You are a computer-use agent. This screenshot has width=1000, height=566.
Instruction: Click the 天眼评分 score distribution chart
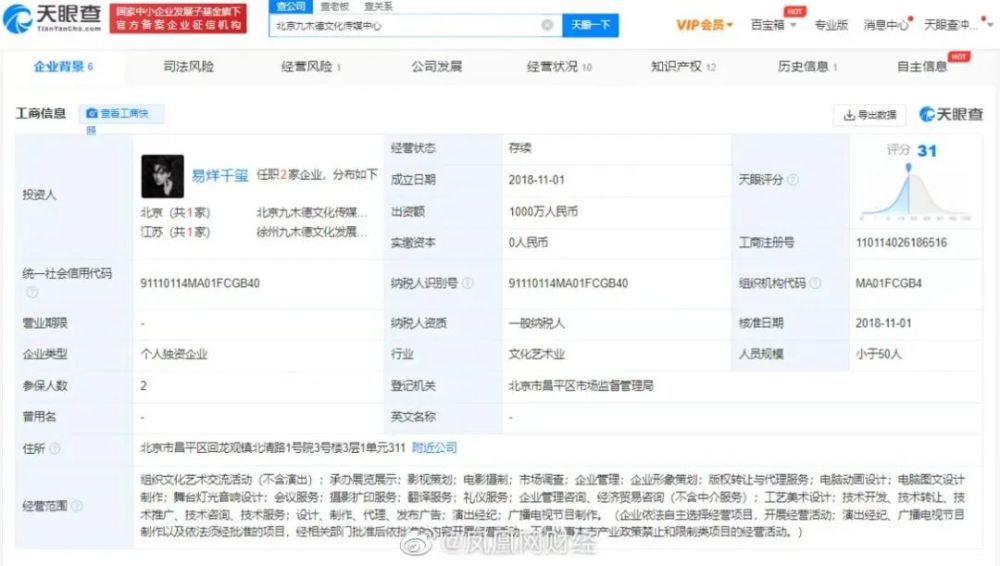(915, 192)
